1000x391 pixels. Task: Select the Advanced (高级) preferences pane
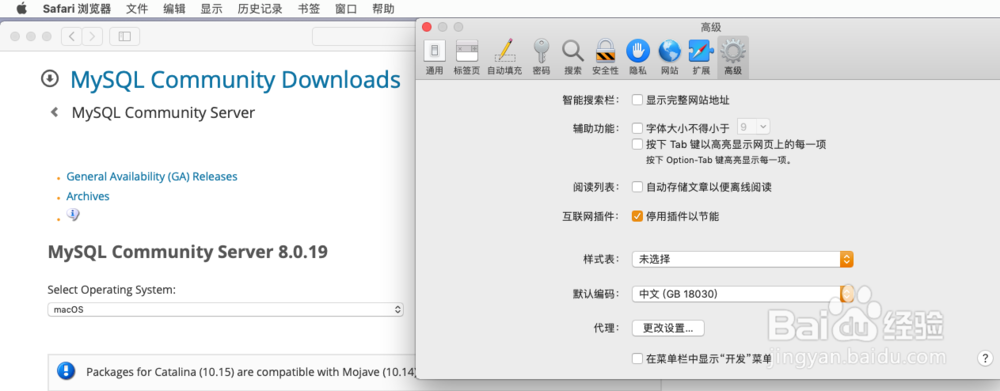[x=733, y=57]
